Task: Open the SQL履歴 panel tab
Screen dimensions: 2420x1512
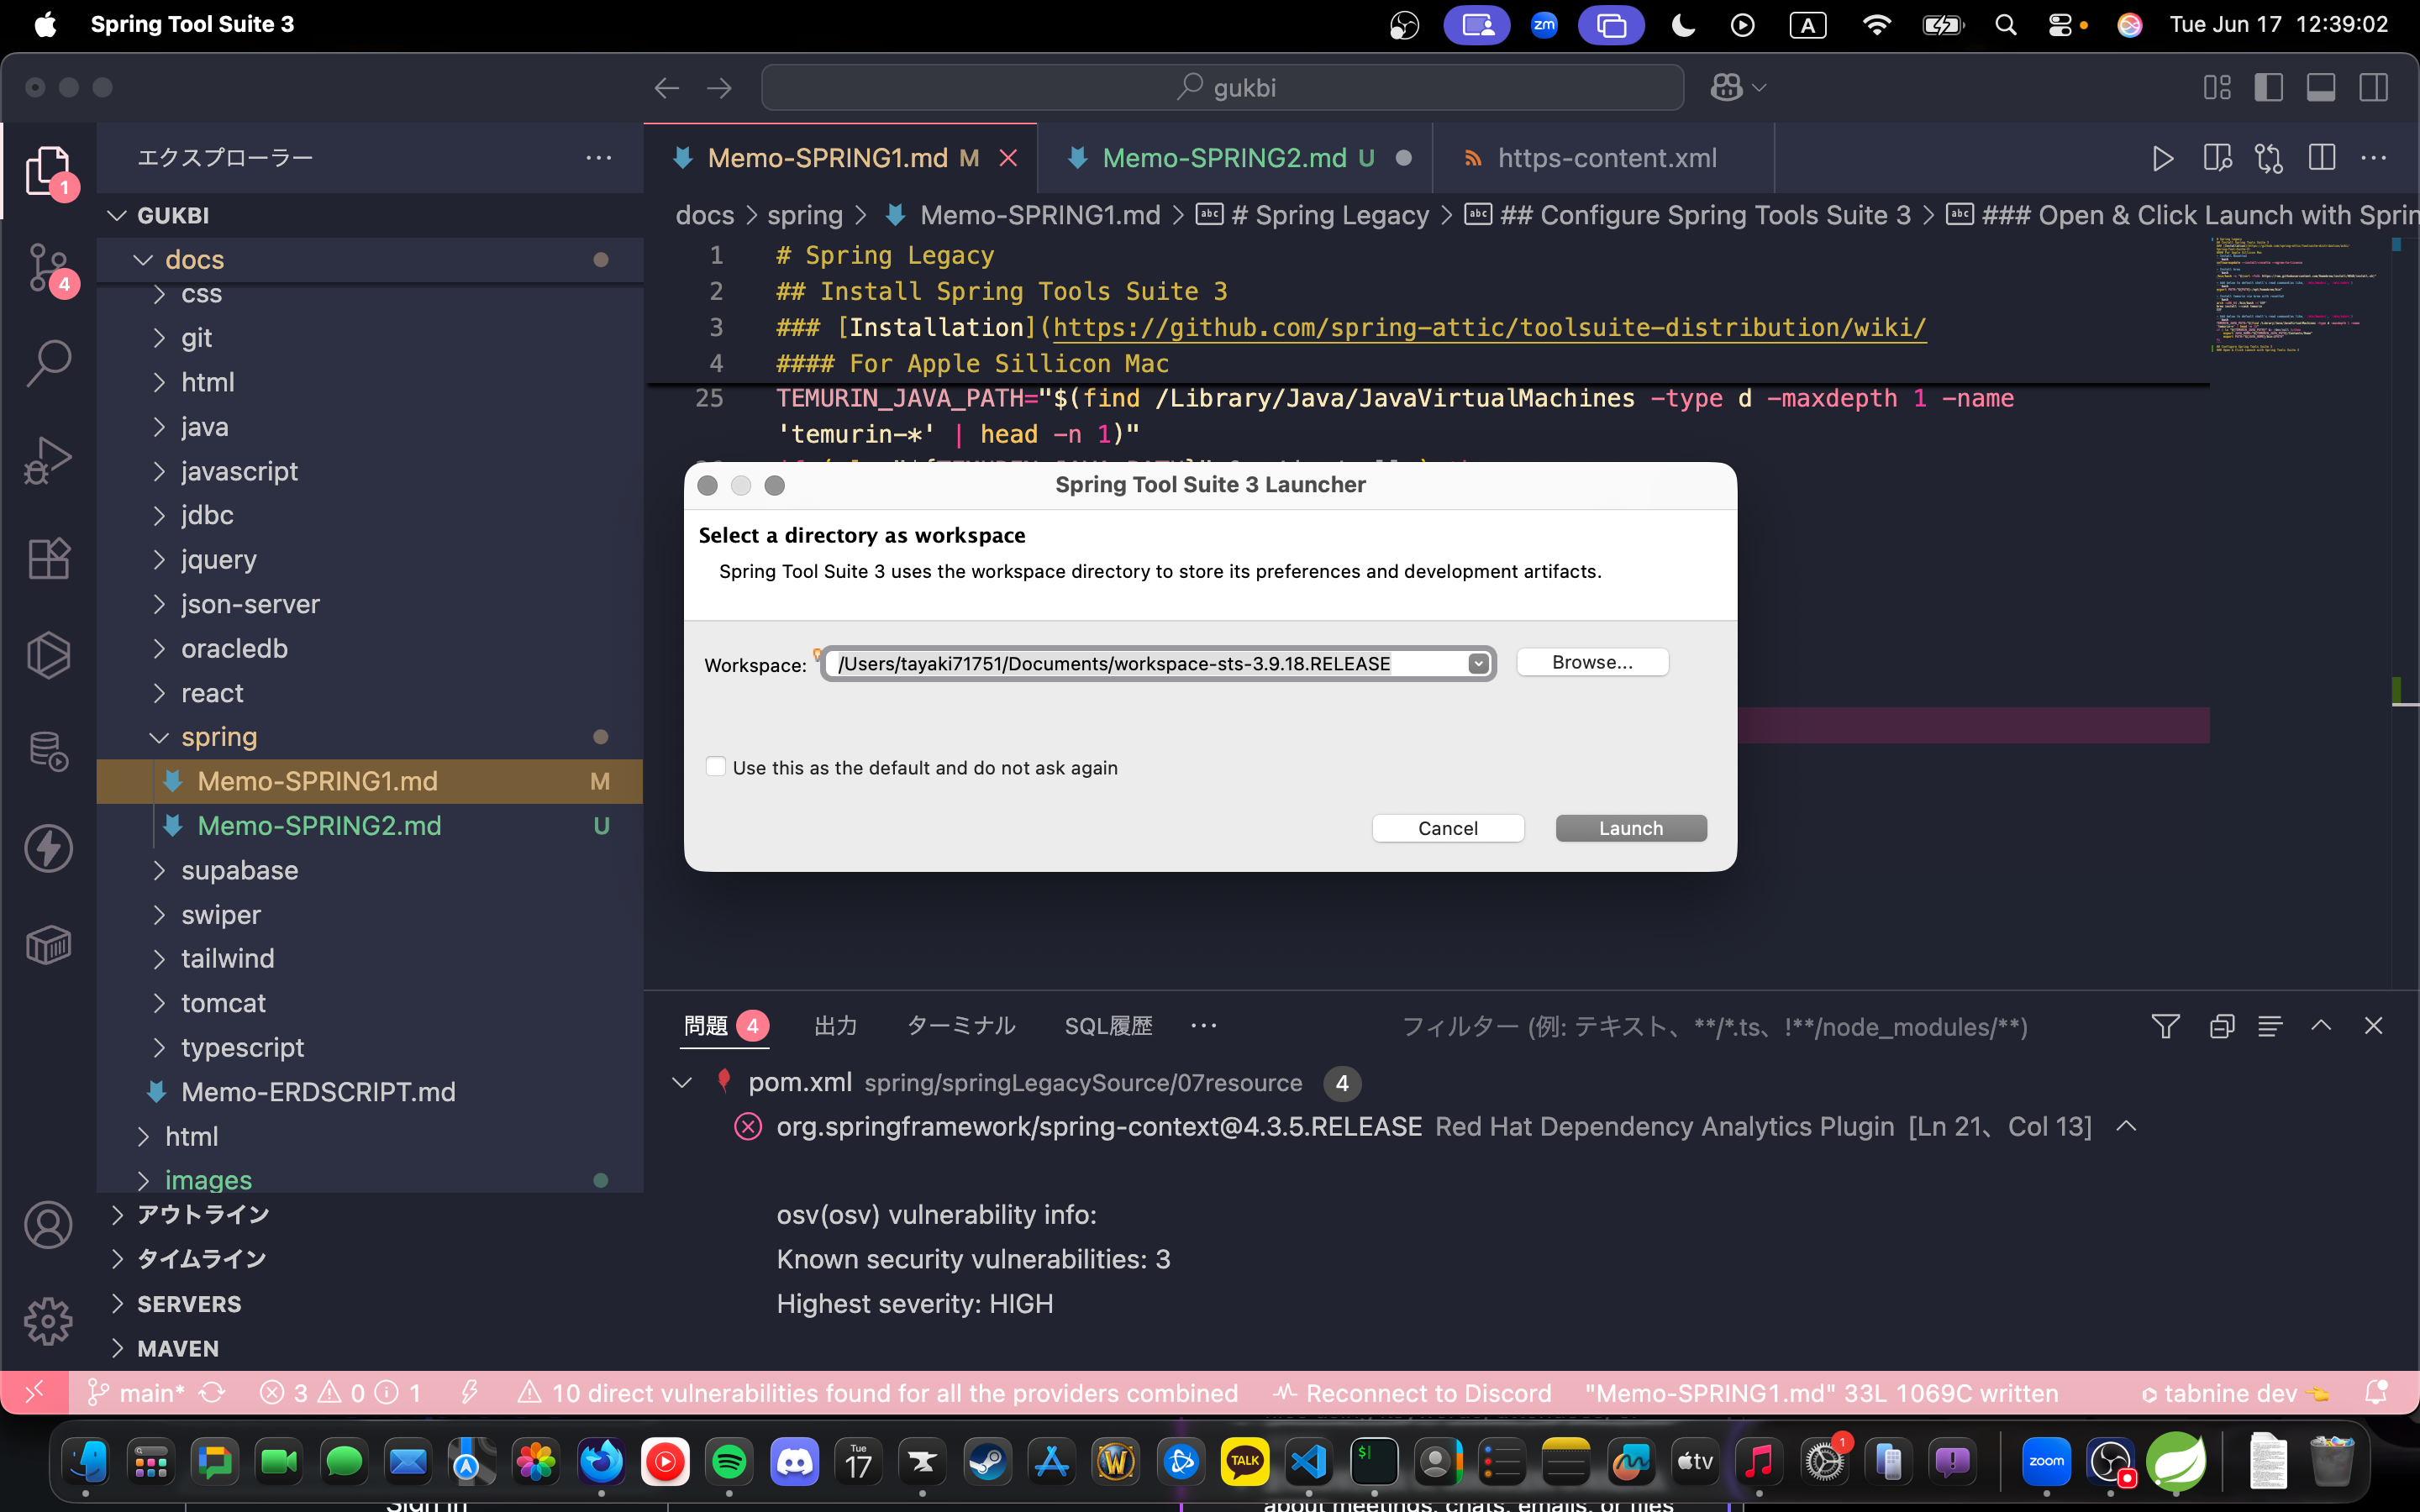Action: (1108, 1026)
